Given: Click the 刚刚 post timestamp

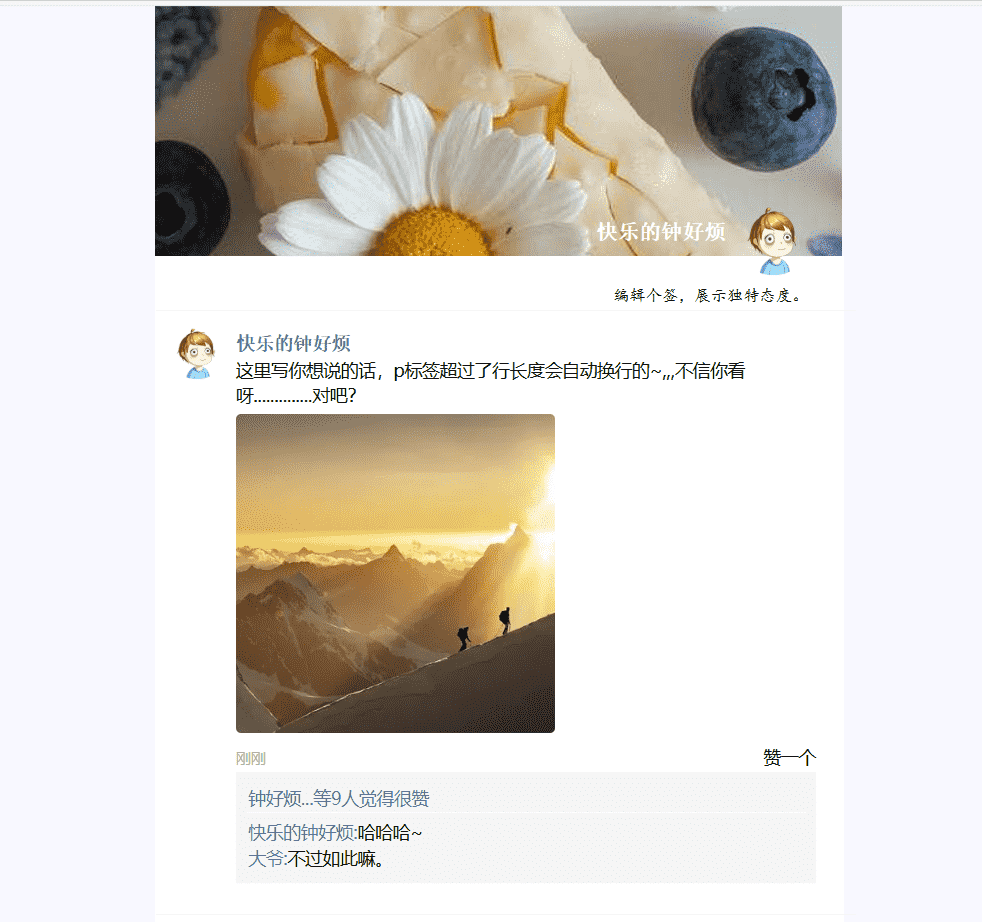Looking at the screenshot, I should (251, 759).
